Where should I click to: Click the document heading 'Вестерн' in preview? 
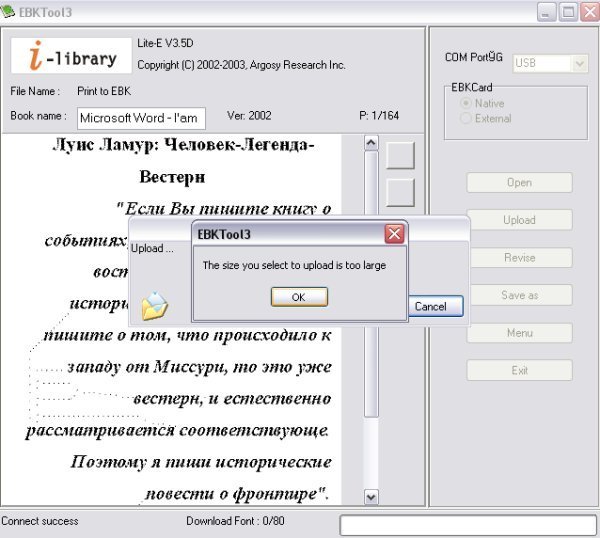tap(172, 177)
